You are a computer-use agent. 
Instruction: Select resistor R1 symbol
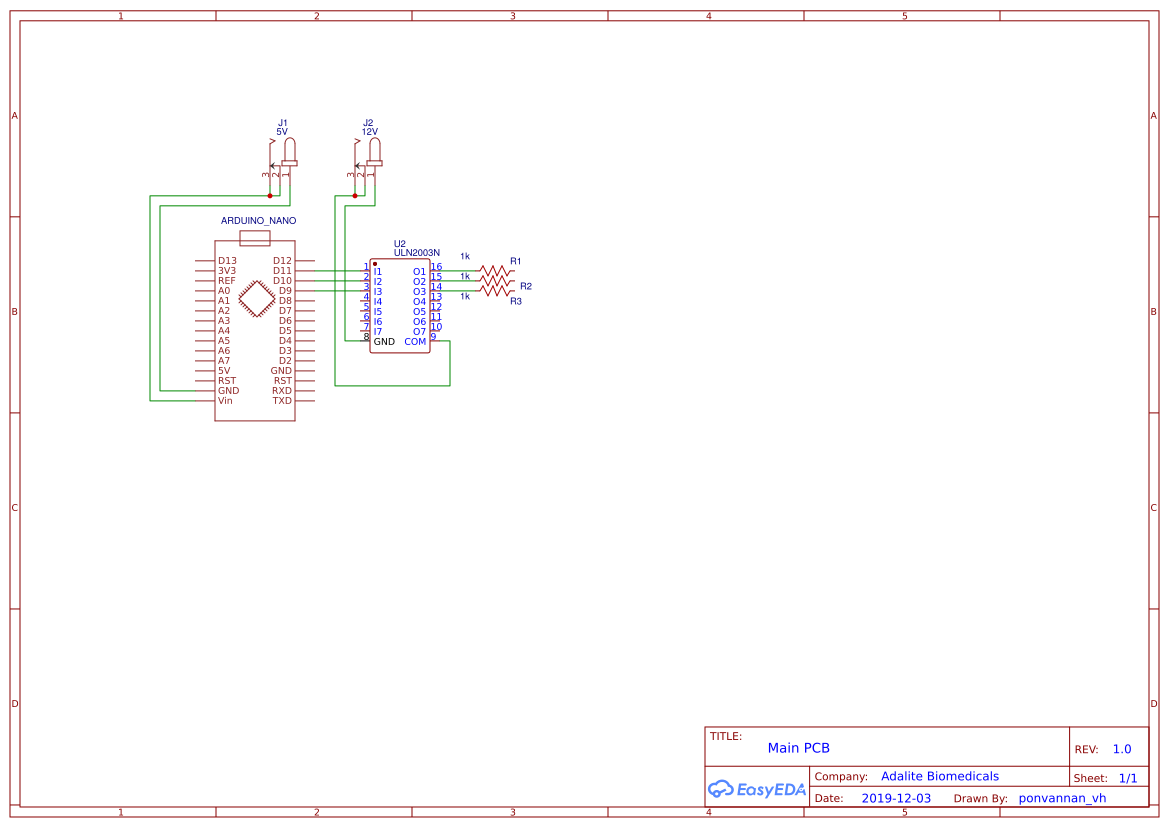495,271
